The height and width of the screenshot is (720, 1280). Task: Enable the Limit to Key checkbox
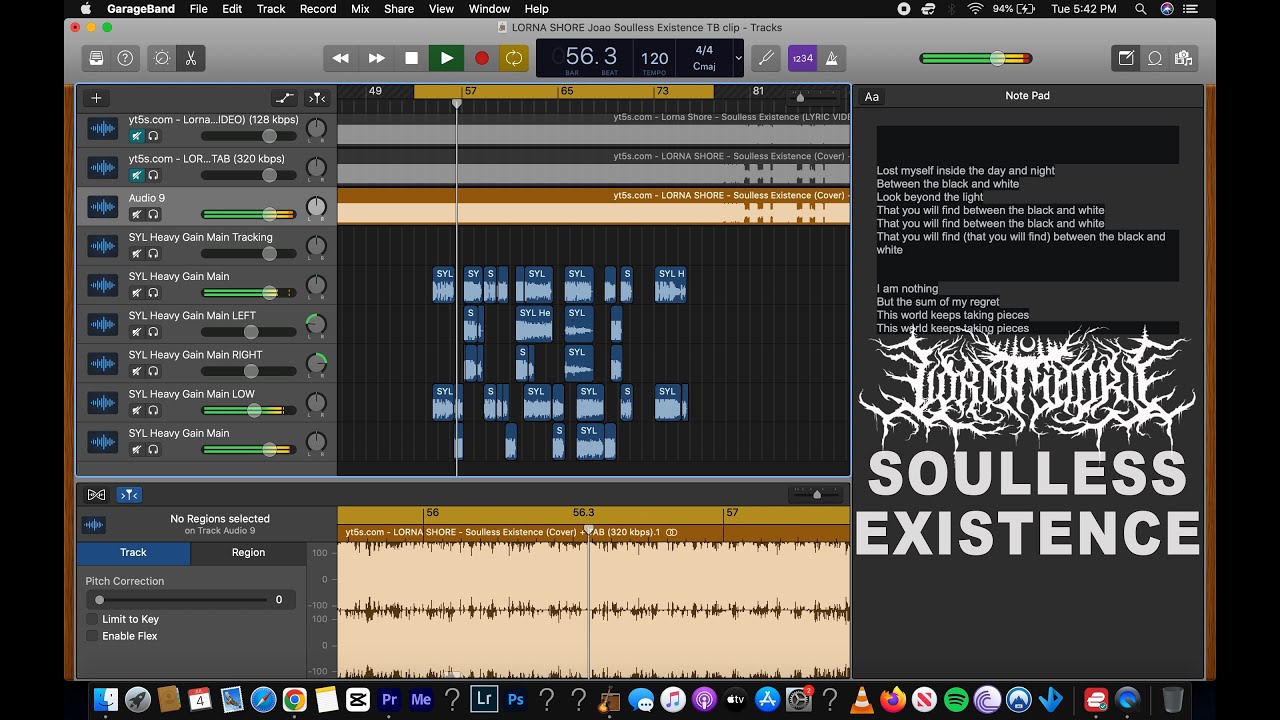(x=92, y=619)
